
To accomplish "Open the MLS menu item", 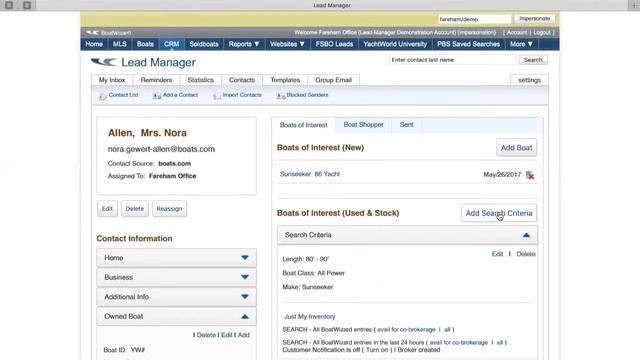I will tap(120, 44).
